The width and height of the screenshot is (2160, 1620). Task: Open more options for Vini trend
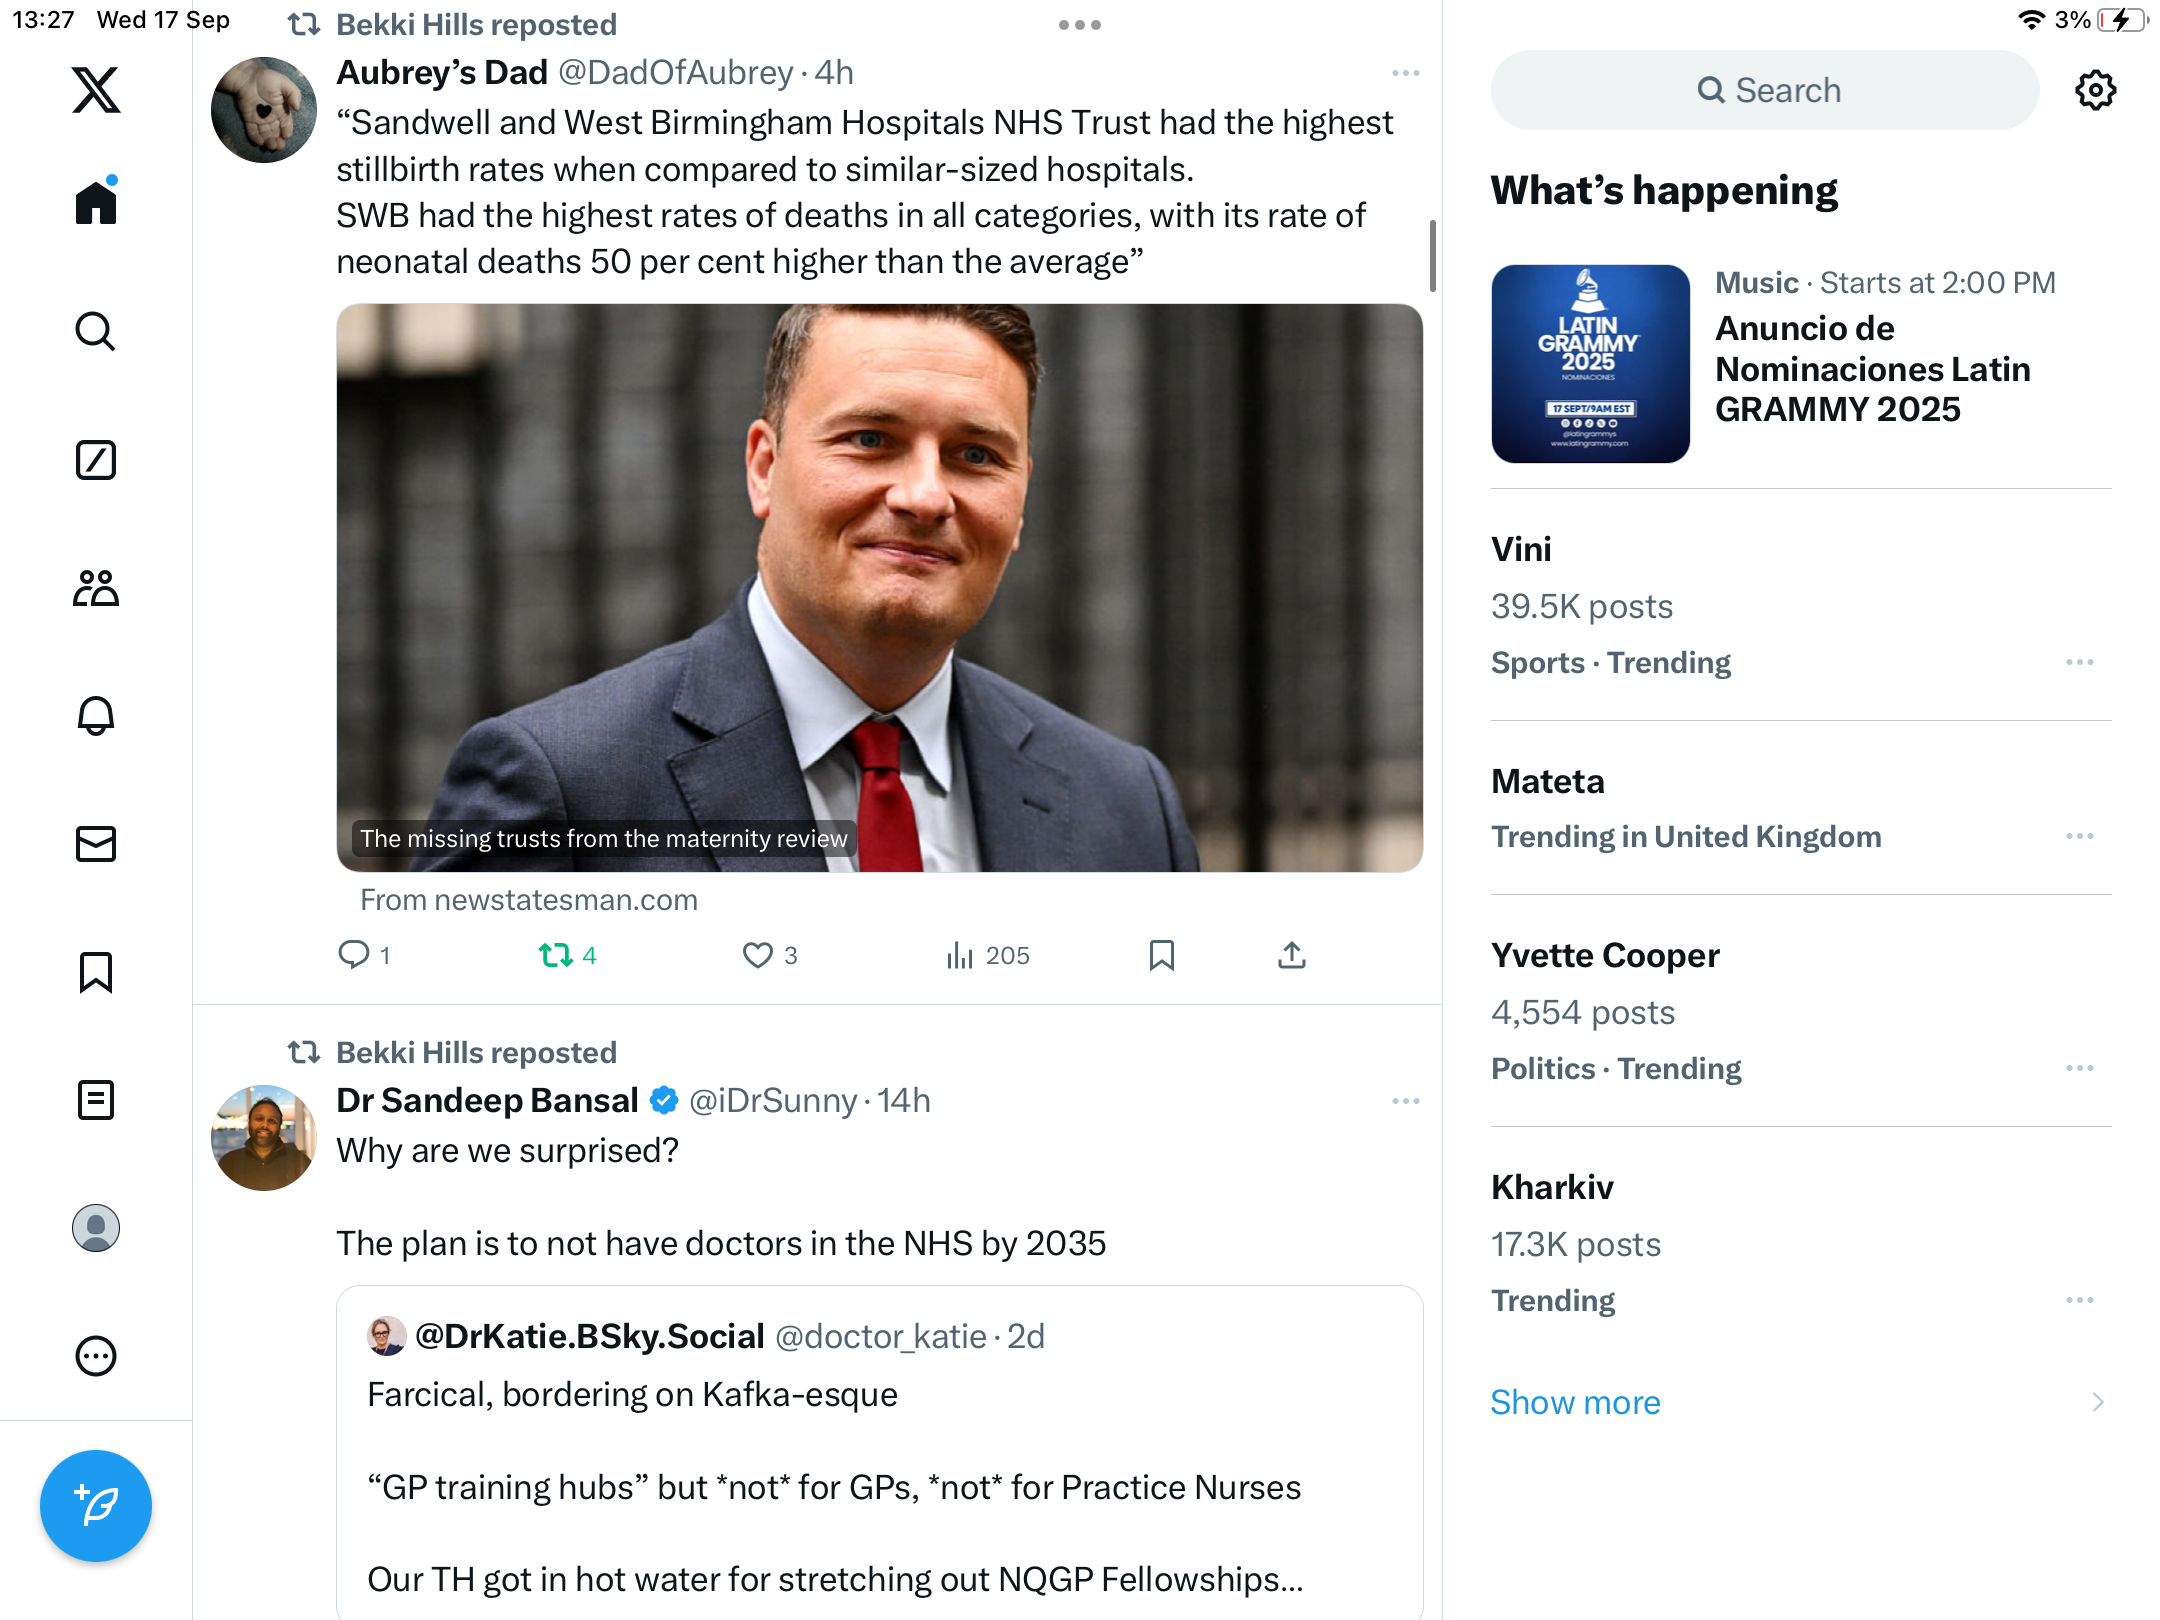pos(2079,662)
